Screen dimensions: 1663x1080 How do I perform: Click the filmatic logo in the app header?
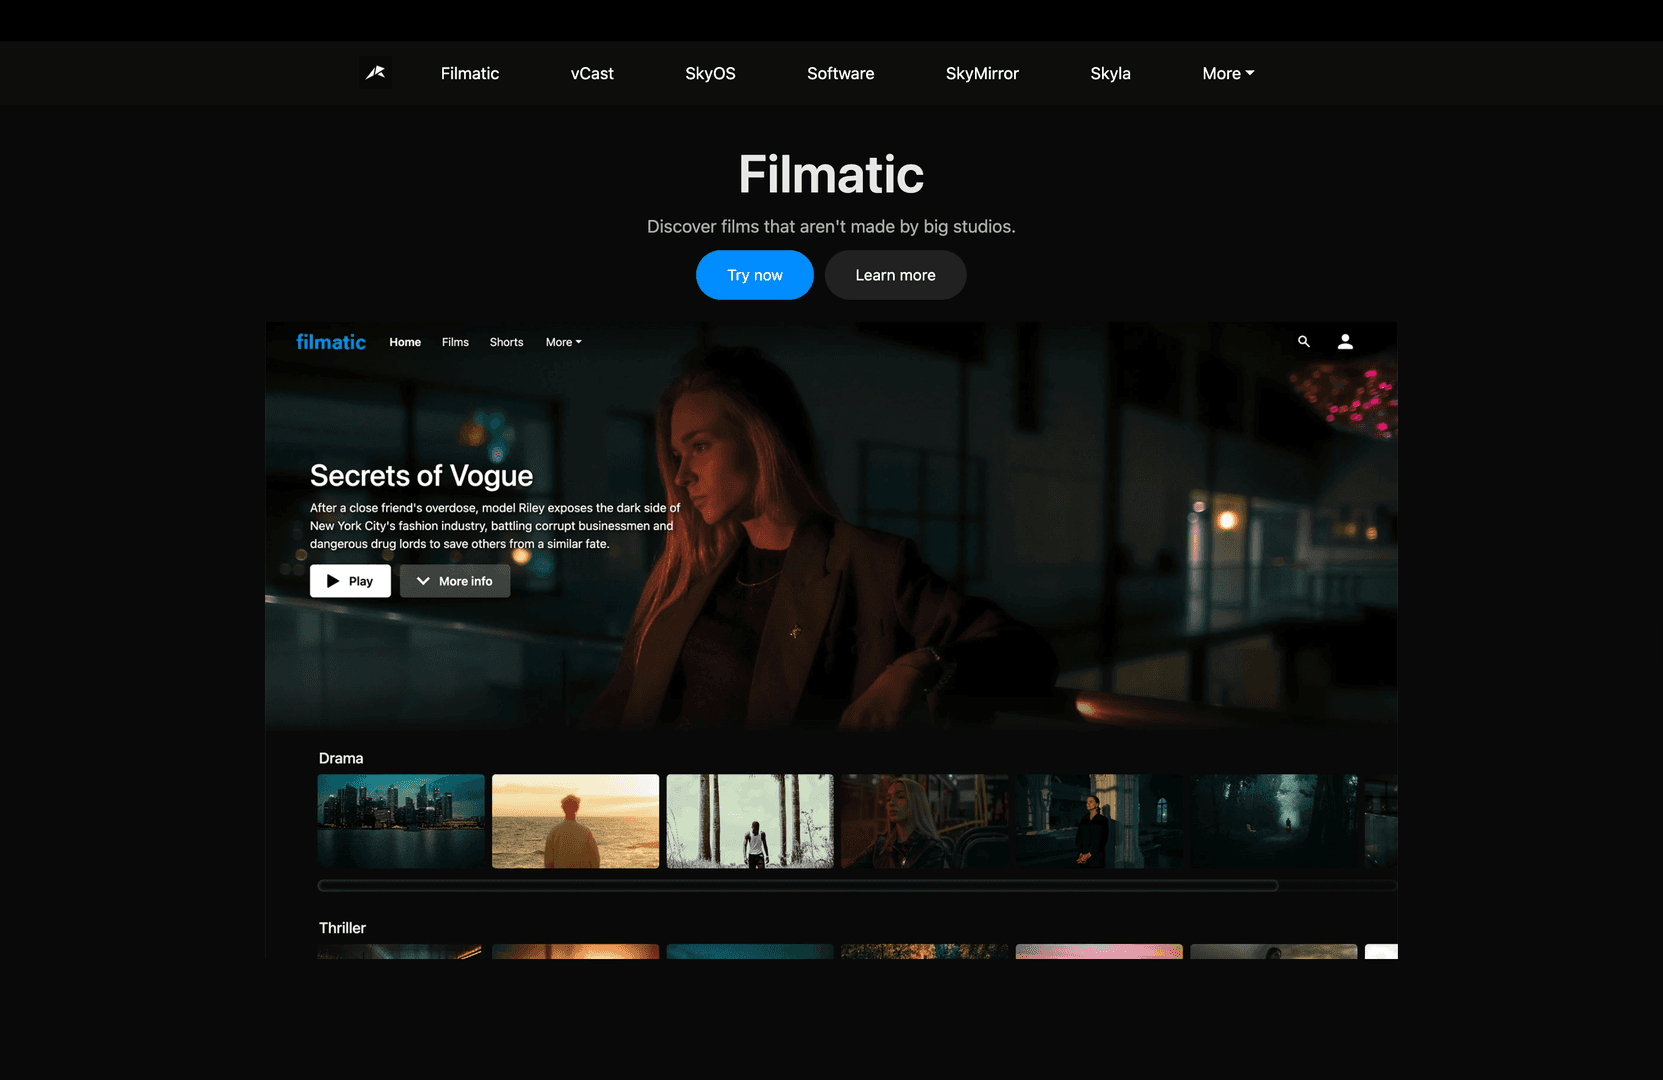330,341
